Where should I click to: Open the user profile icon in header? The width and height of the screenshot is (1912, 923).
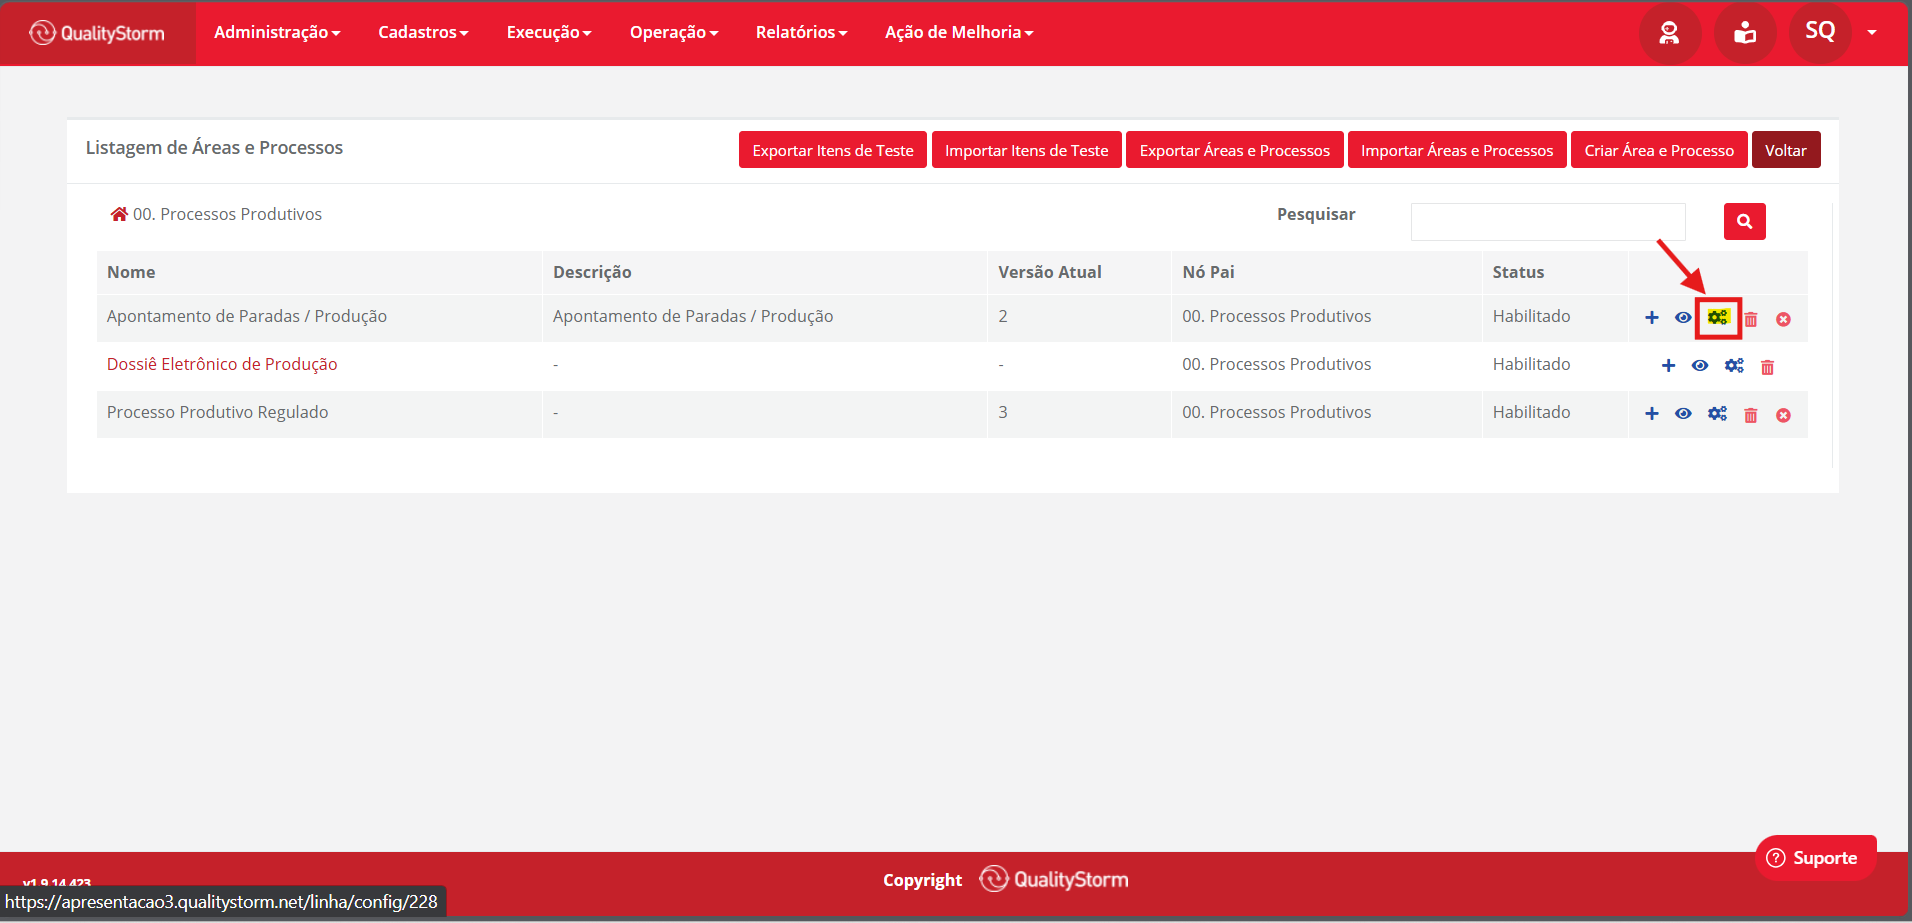1669,33
